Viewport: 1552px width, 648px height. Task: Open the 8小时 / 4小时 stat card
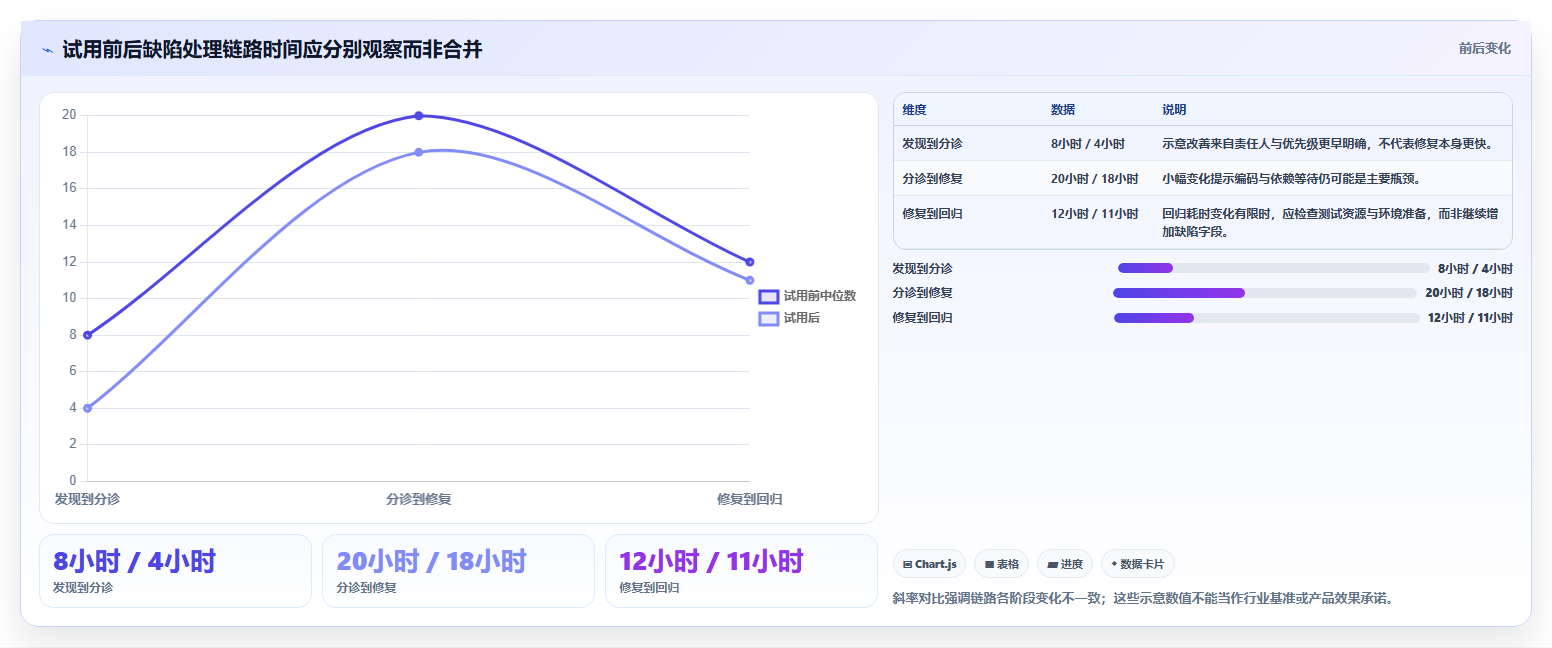point(176,571)
